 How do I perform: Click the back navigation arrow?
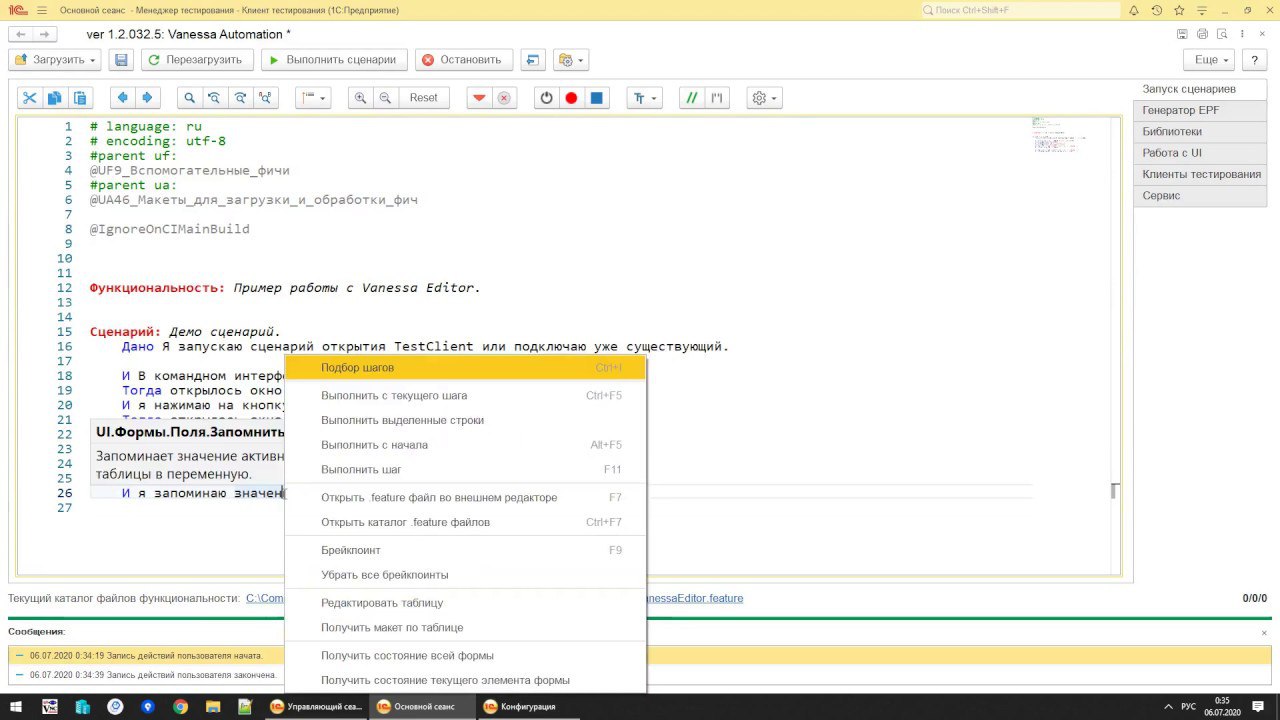(x=20, y=35)
